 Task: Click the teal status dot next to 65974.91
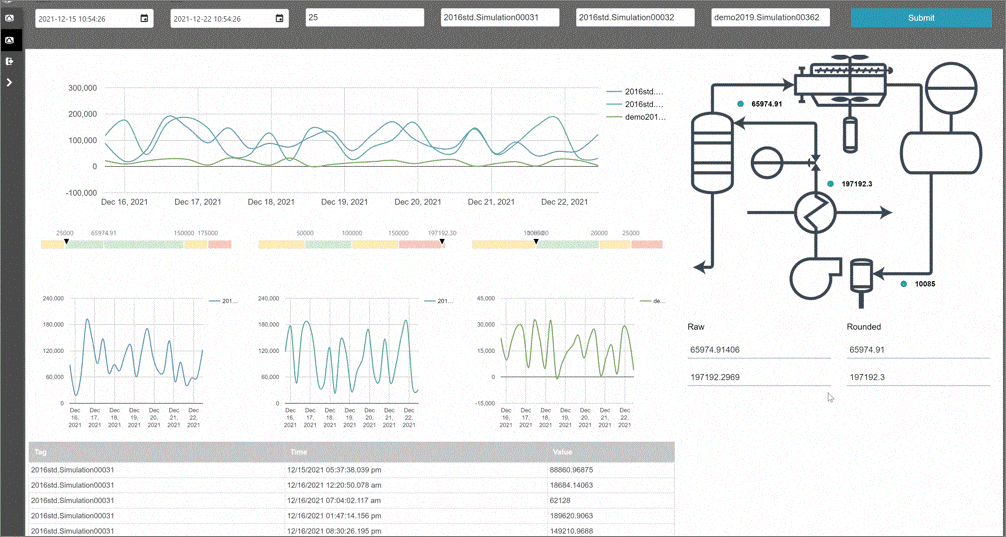740,103
